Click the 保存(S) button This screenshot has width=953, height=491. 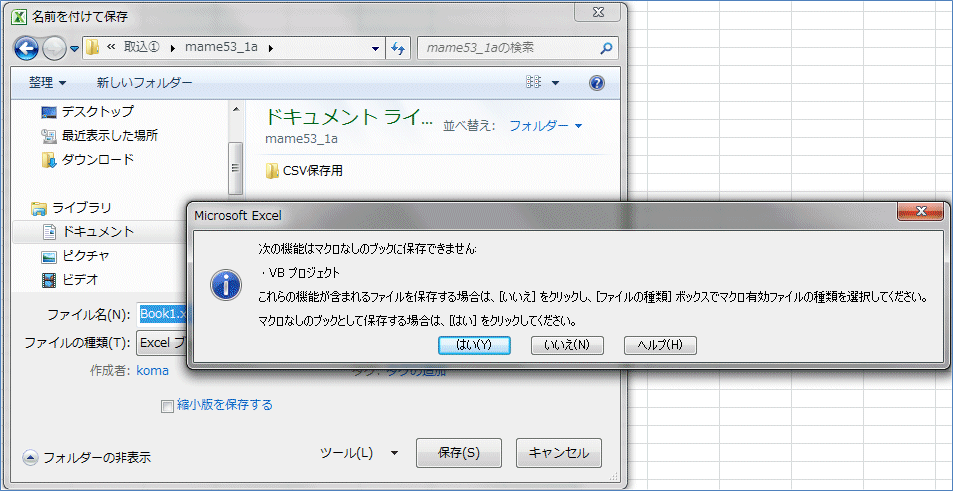tap(459, 453)
